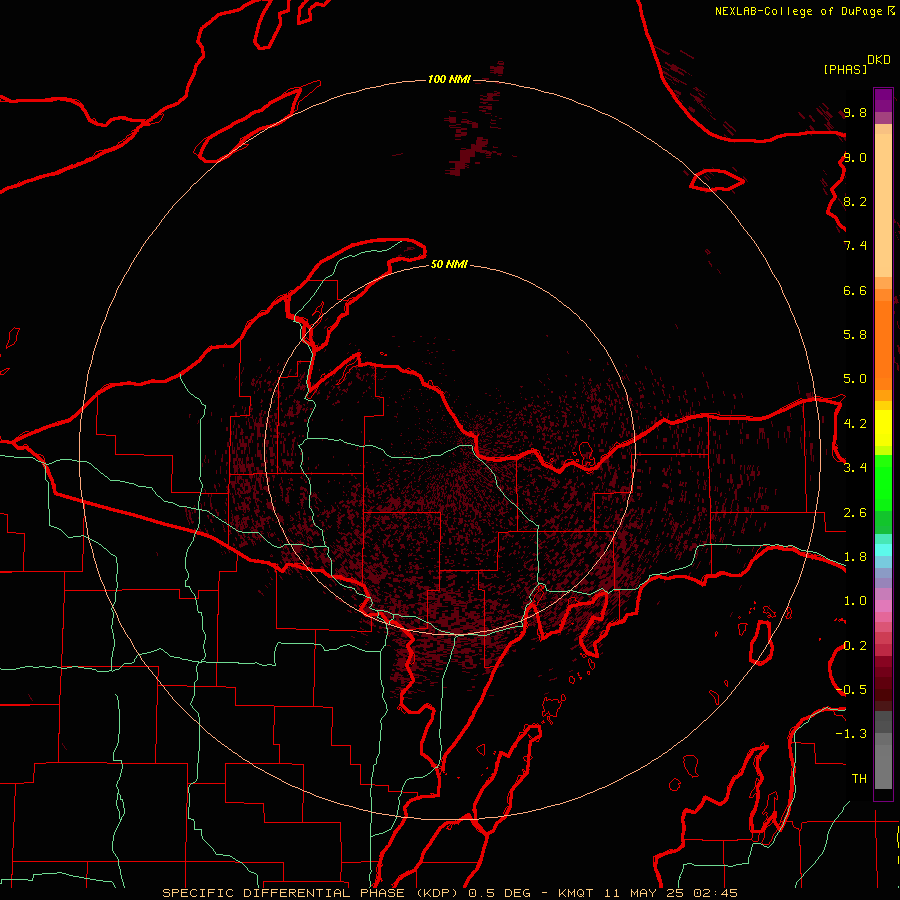900x900 pixels.
Task: Click the [PHAS] legend label
Action: 845,69
